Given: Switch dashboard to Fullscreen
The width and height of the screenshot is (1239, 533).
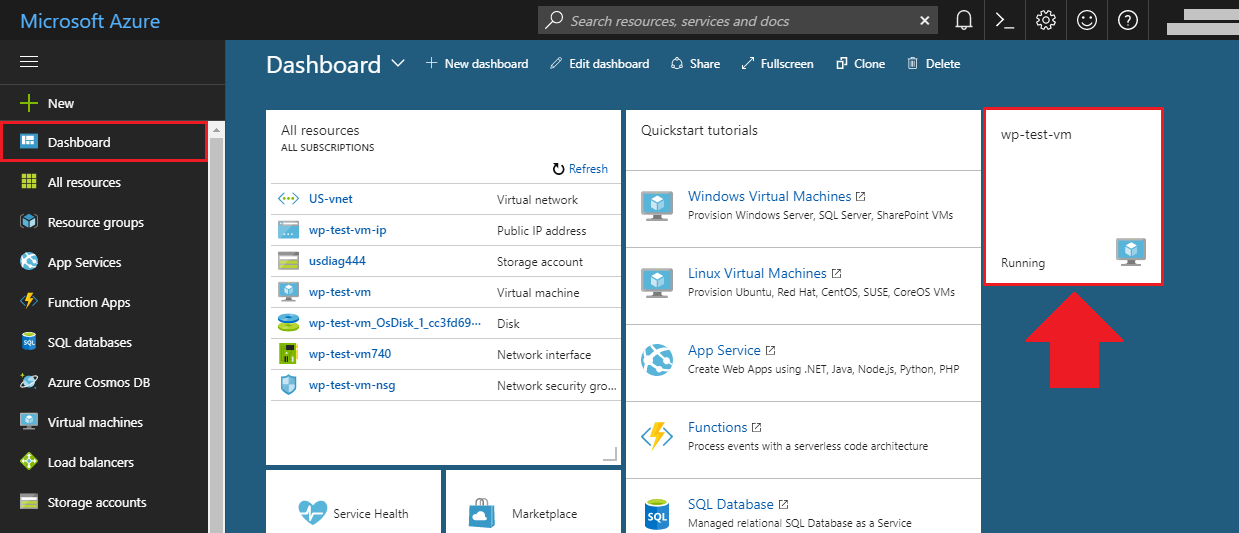Looking at the screenshot, I should [777, 63].
